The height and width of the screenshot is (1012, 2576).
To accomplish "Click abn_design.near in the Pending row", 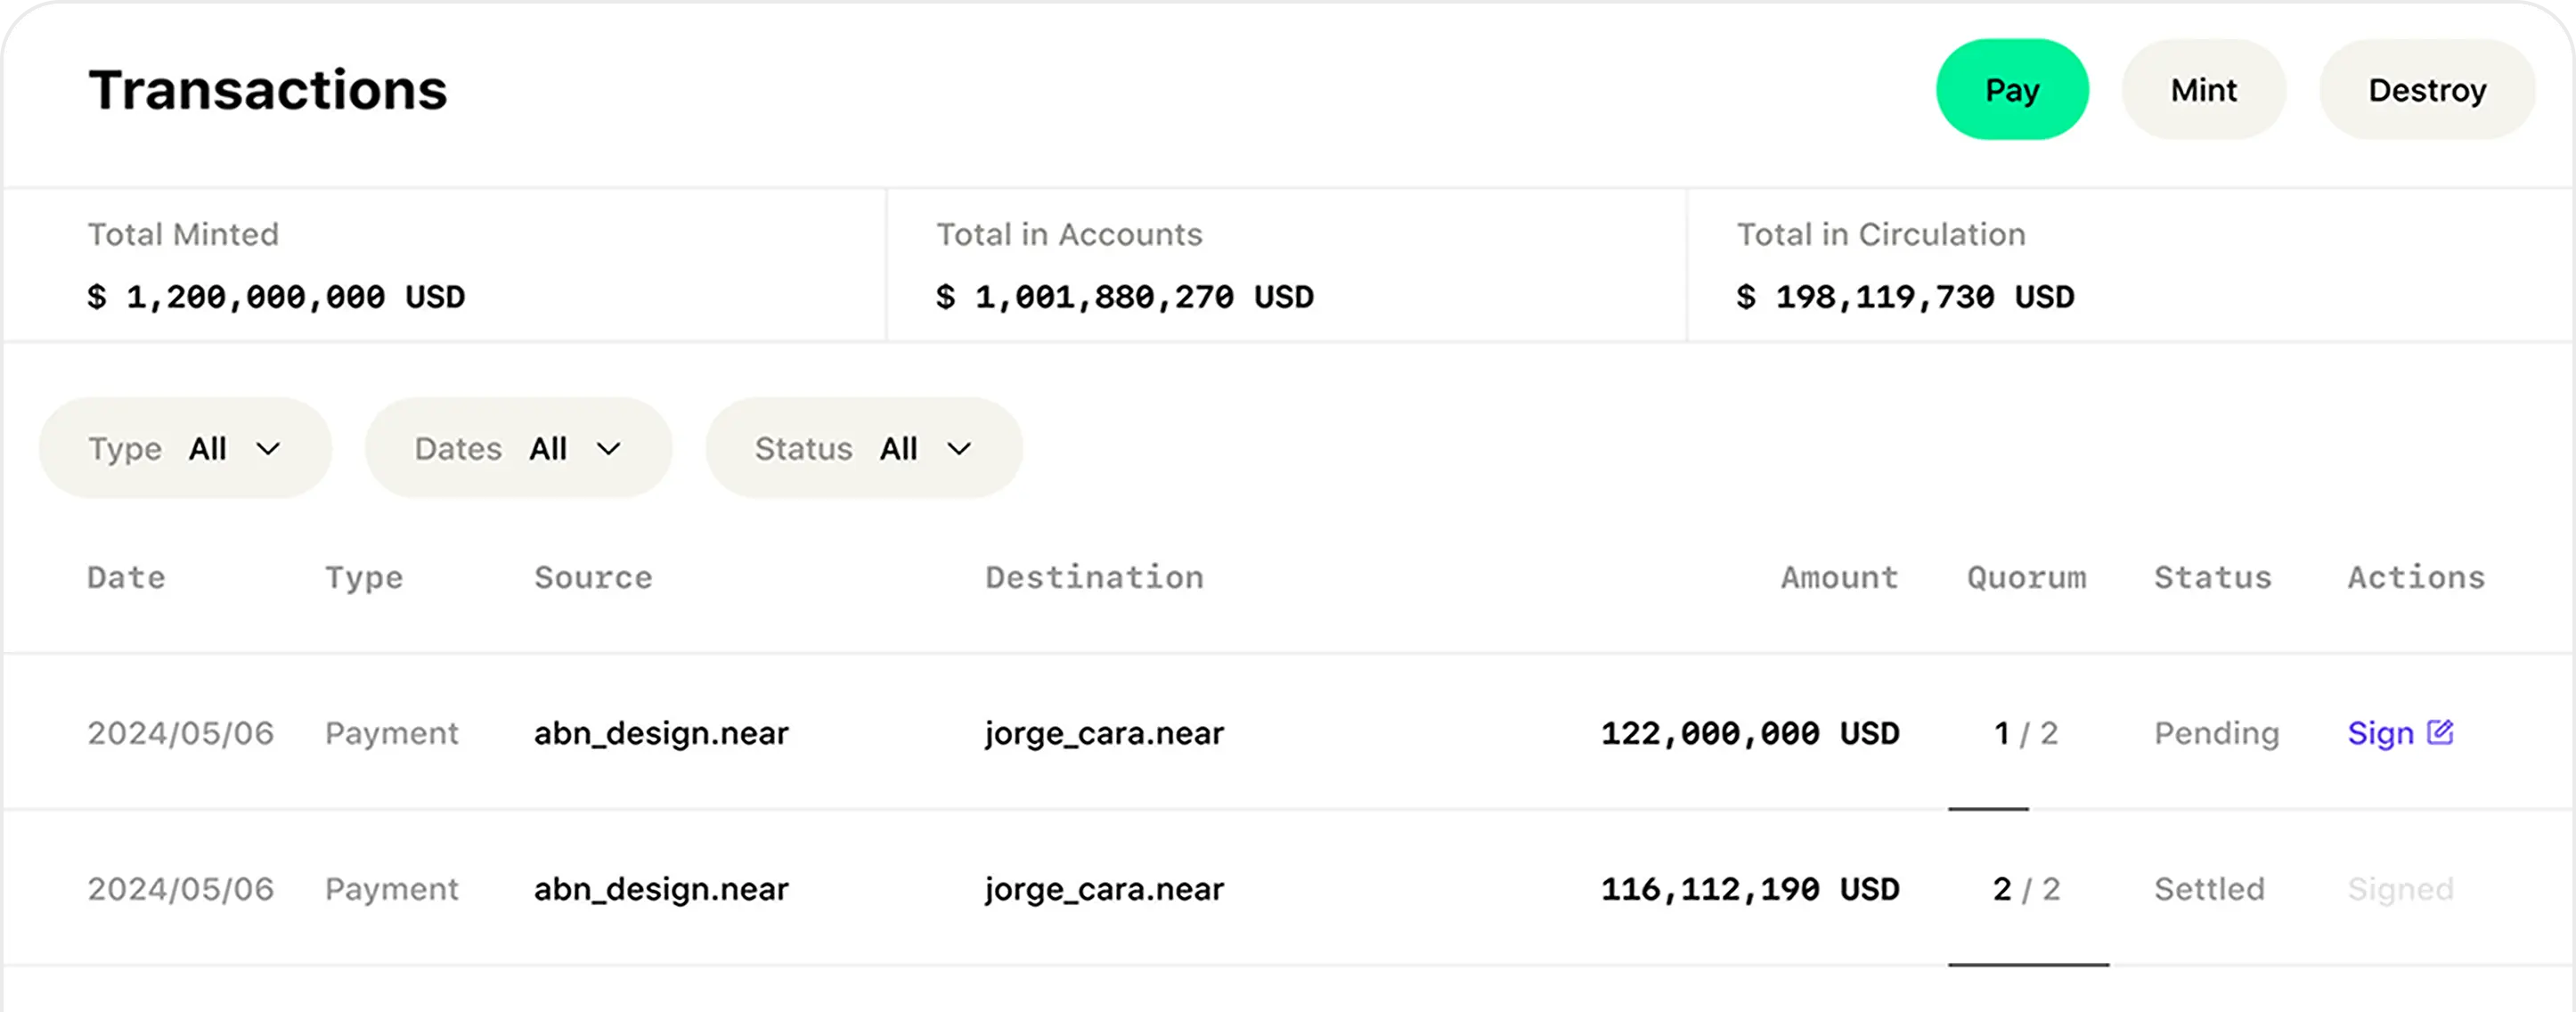I will pyautogui.click(x=661, y=733).
